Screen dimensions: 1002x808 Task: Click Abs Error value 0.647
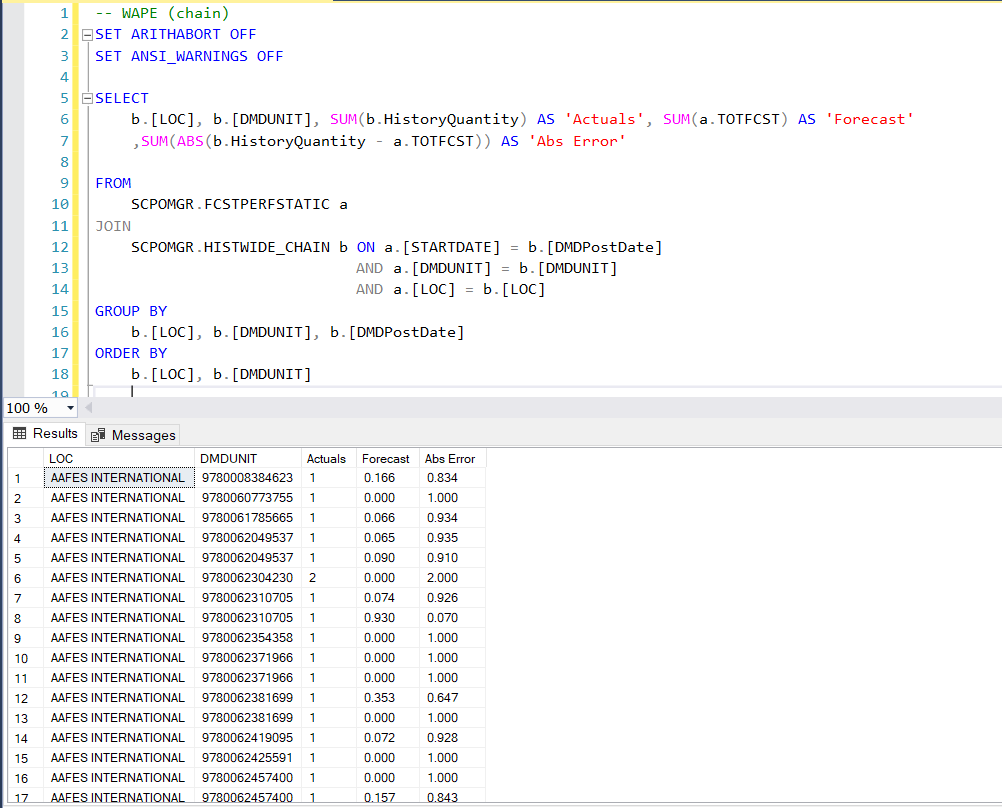[452, 698]
